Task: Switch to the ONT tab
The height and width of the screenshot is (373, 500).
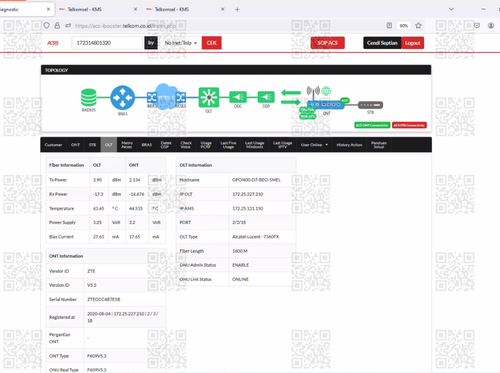Action: (75, 145)
